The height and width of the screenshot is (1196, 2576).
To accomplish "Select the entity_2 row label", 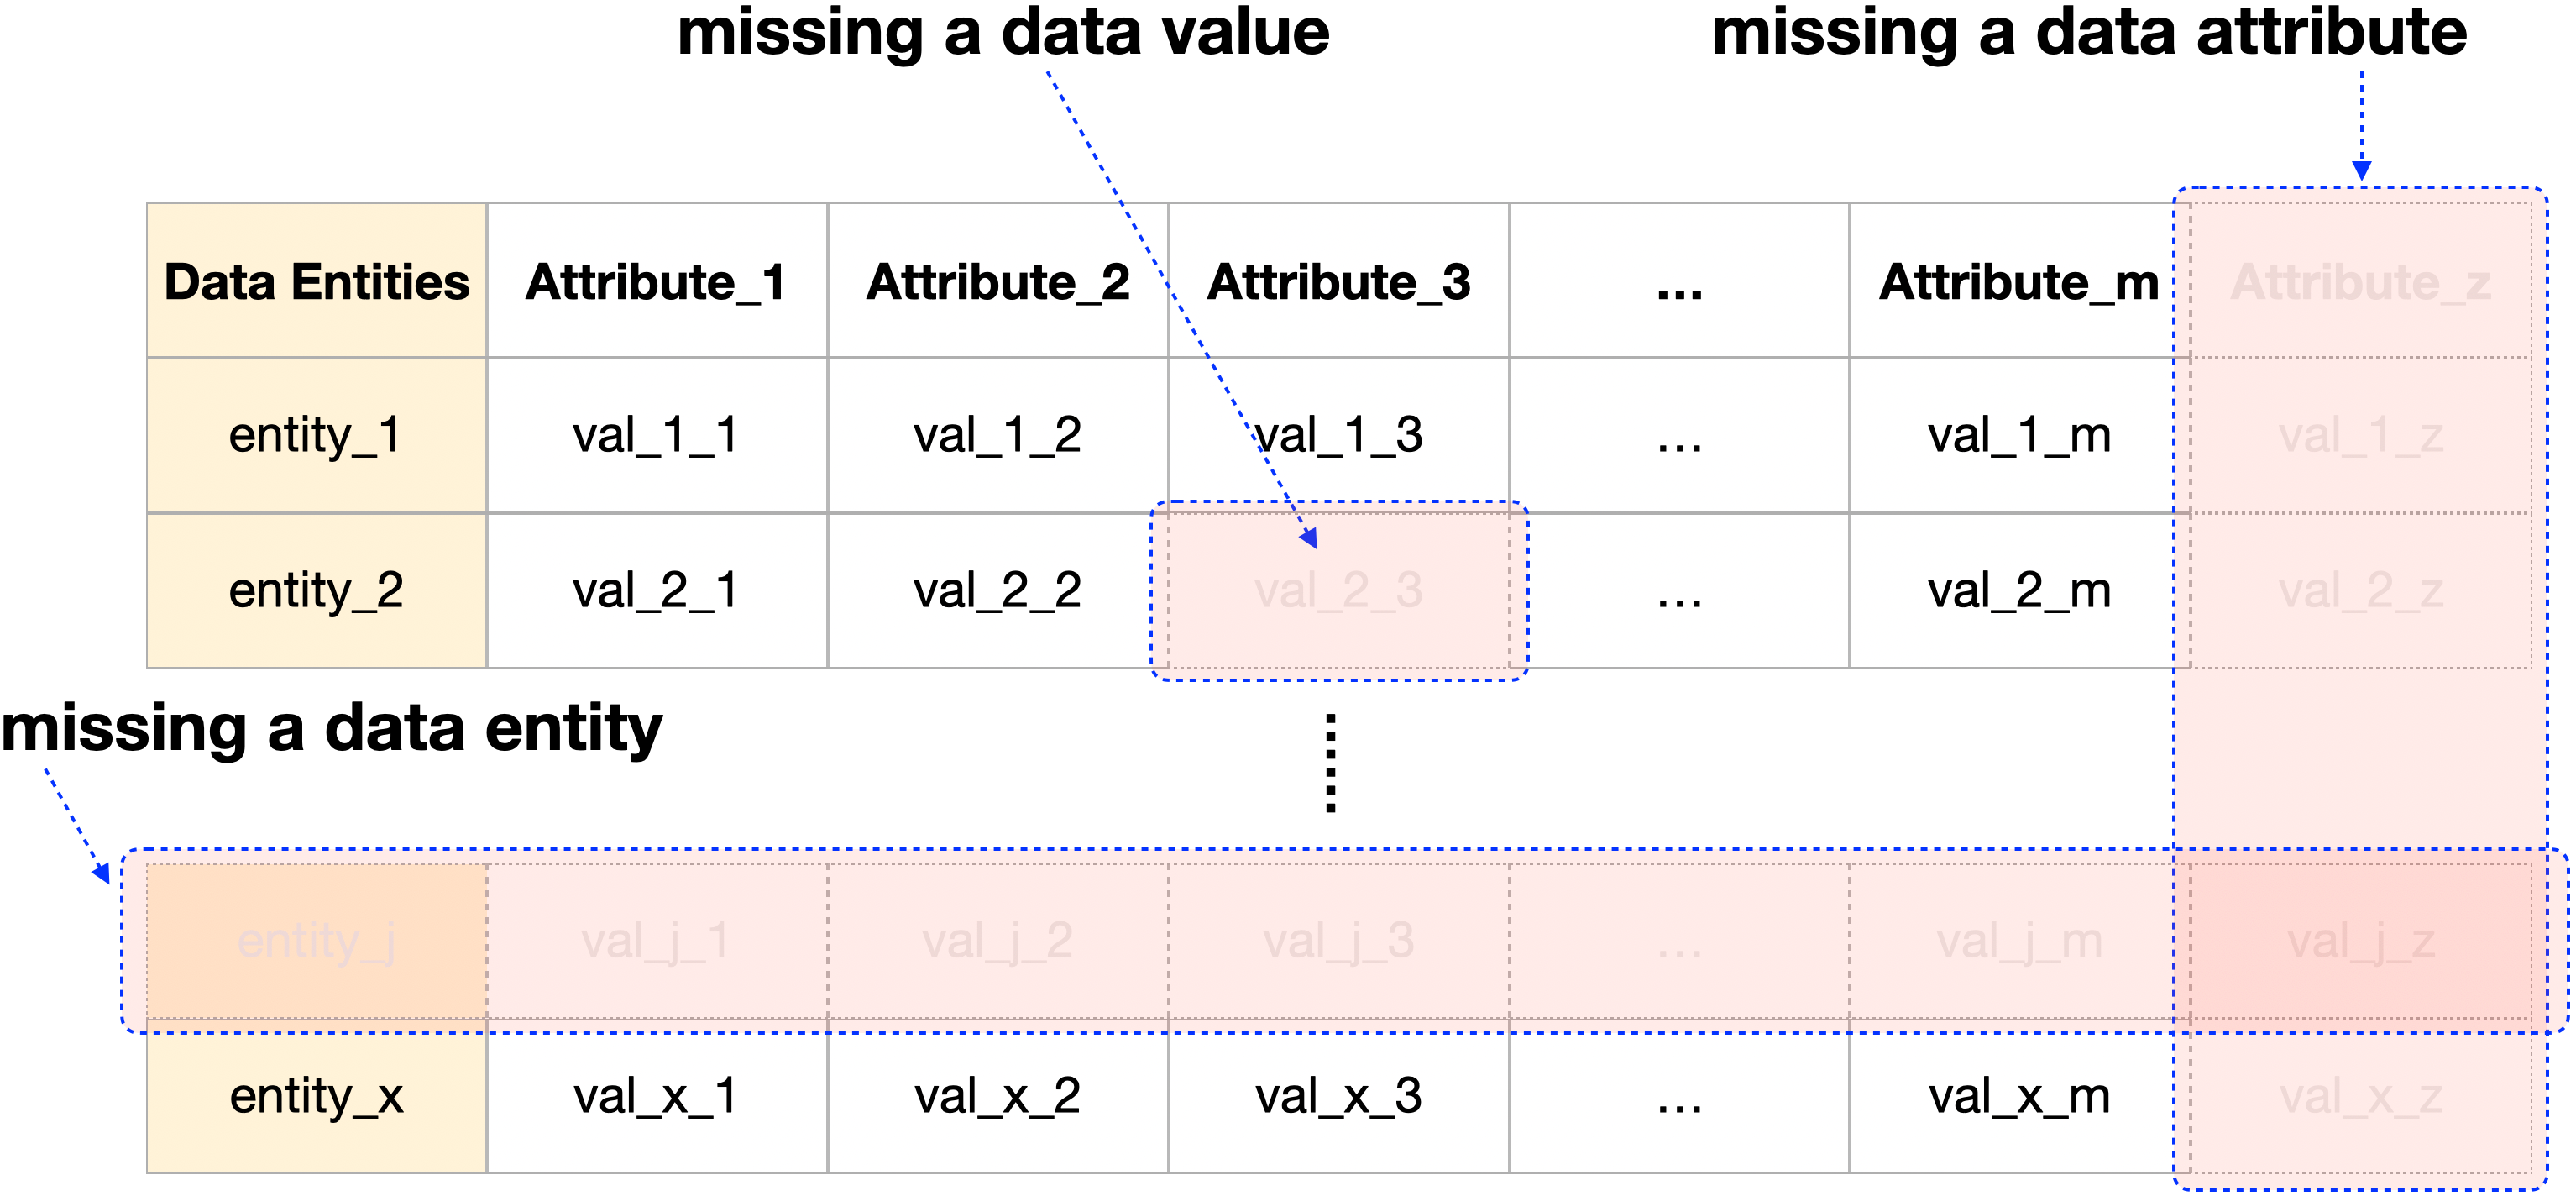I will click(316, 590).
